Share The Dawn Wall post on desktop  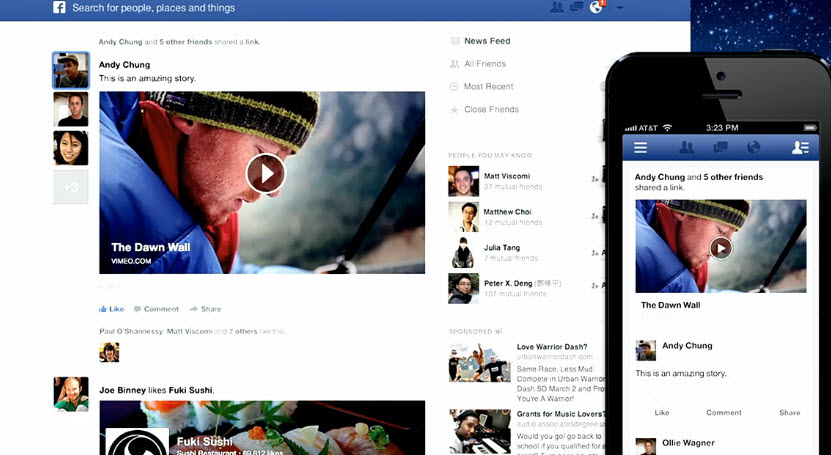click(x=205, y=309)
